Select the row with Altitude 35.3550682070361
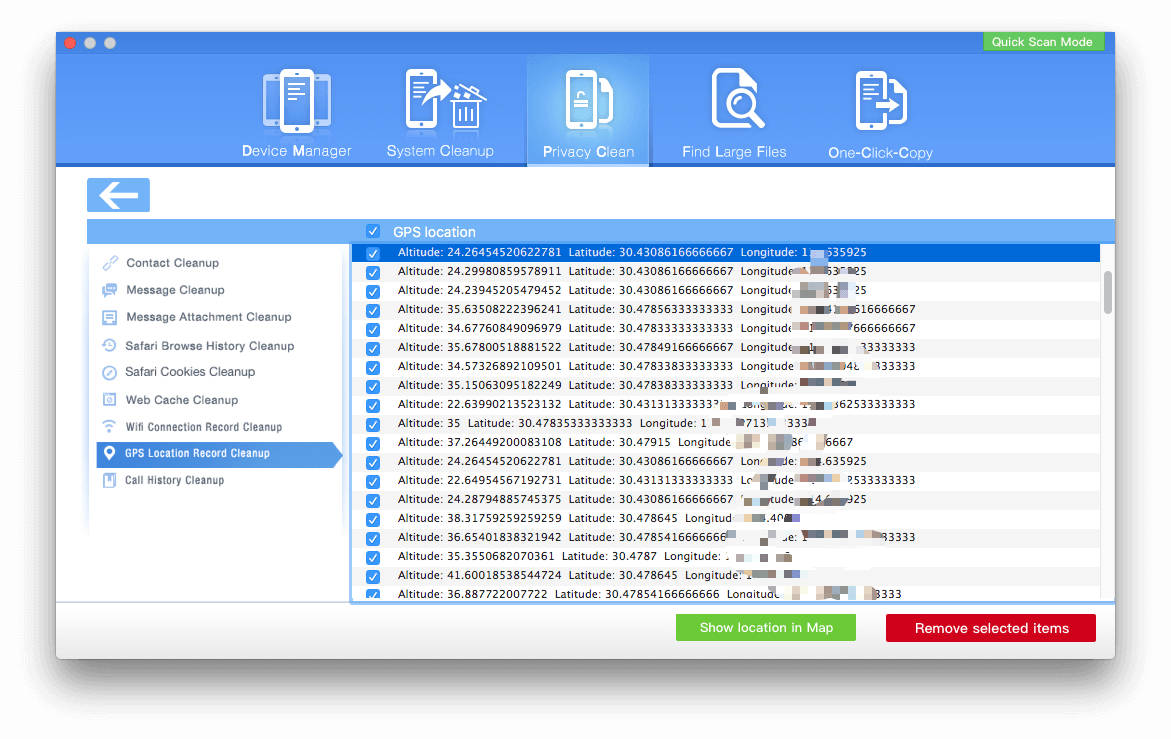This screenshot has width=1171, height=739. coord(726,556)
